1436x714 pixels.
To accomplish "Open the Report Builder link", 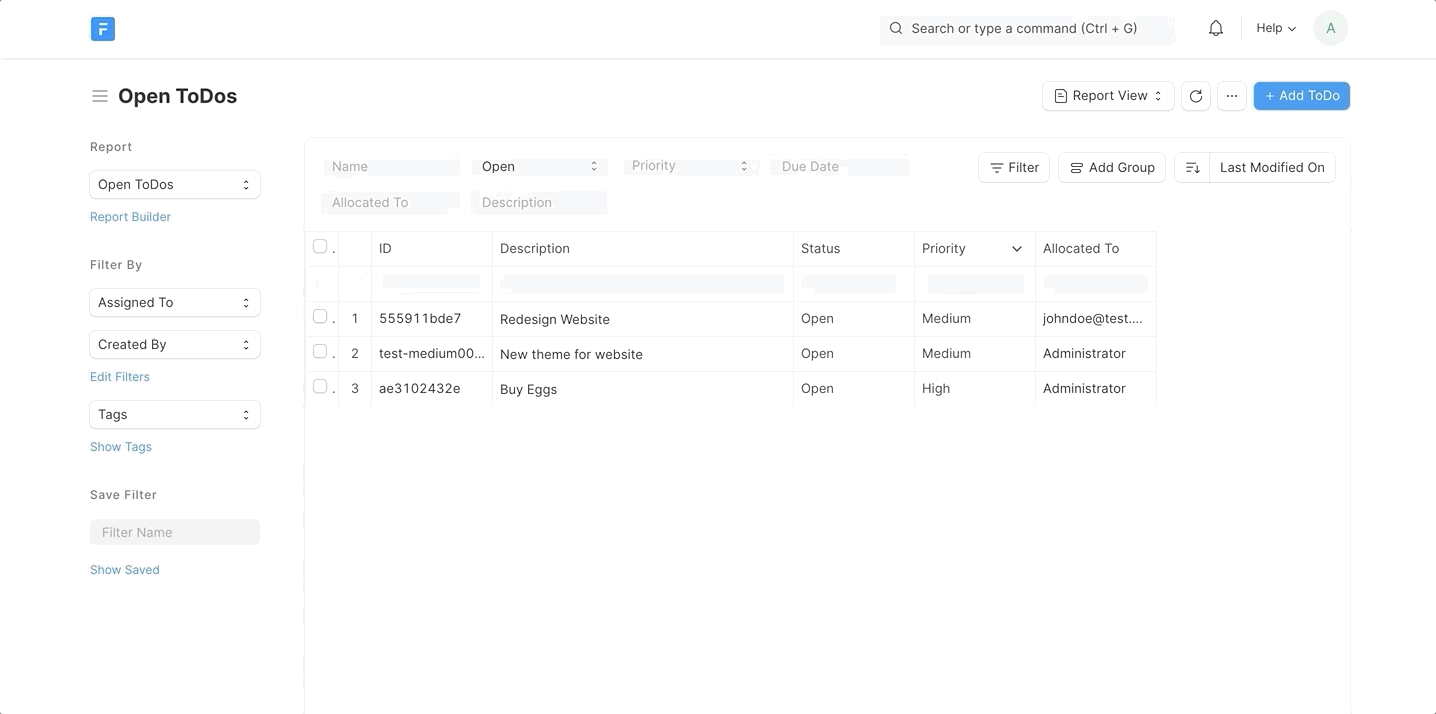I will (130, 216).
